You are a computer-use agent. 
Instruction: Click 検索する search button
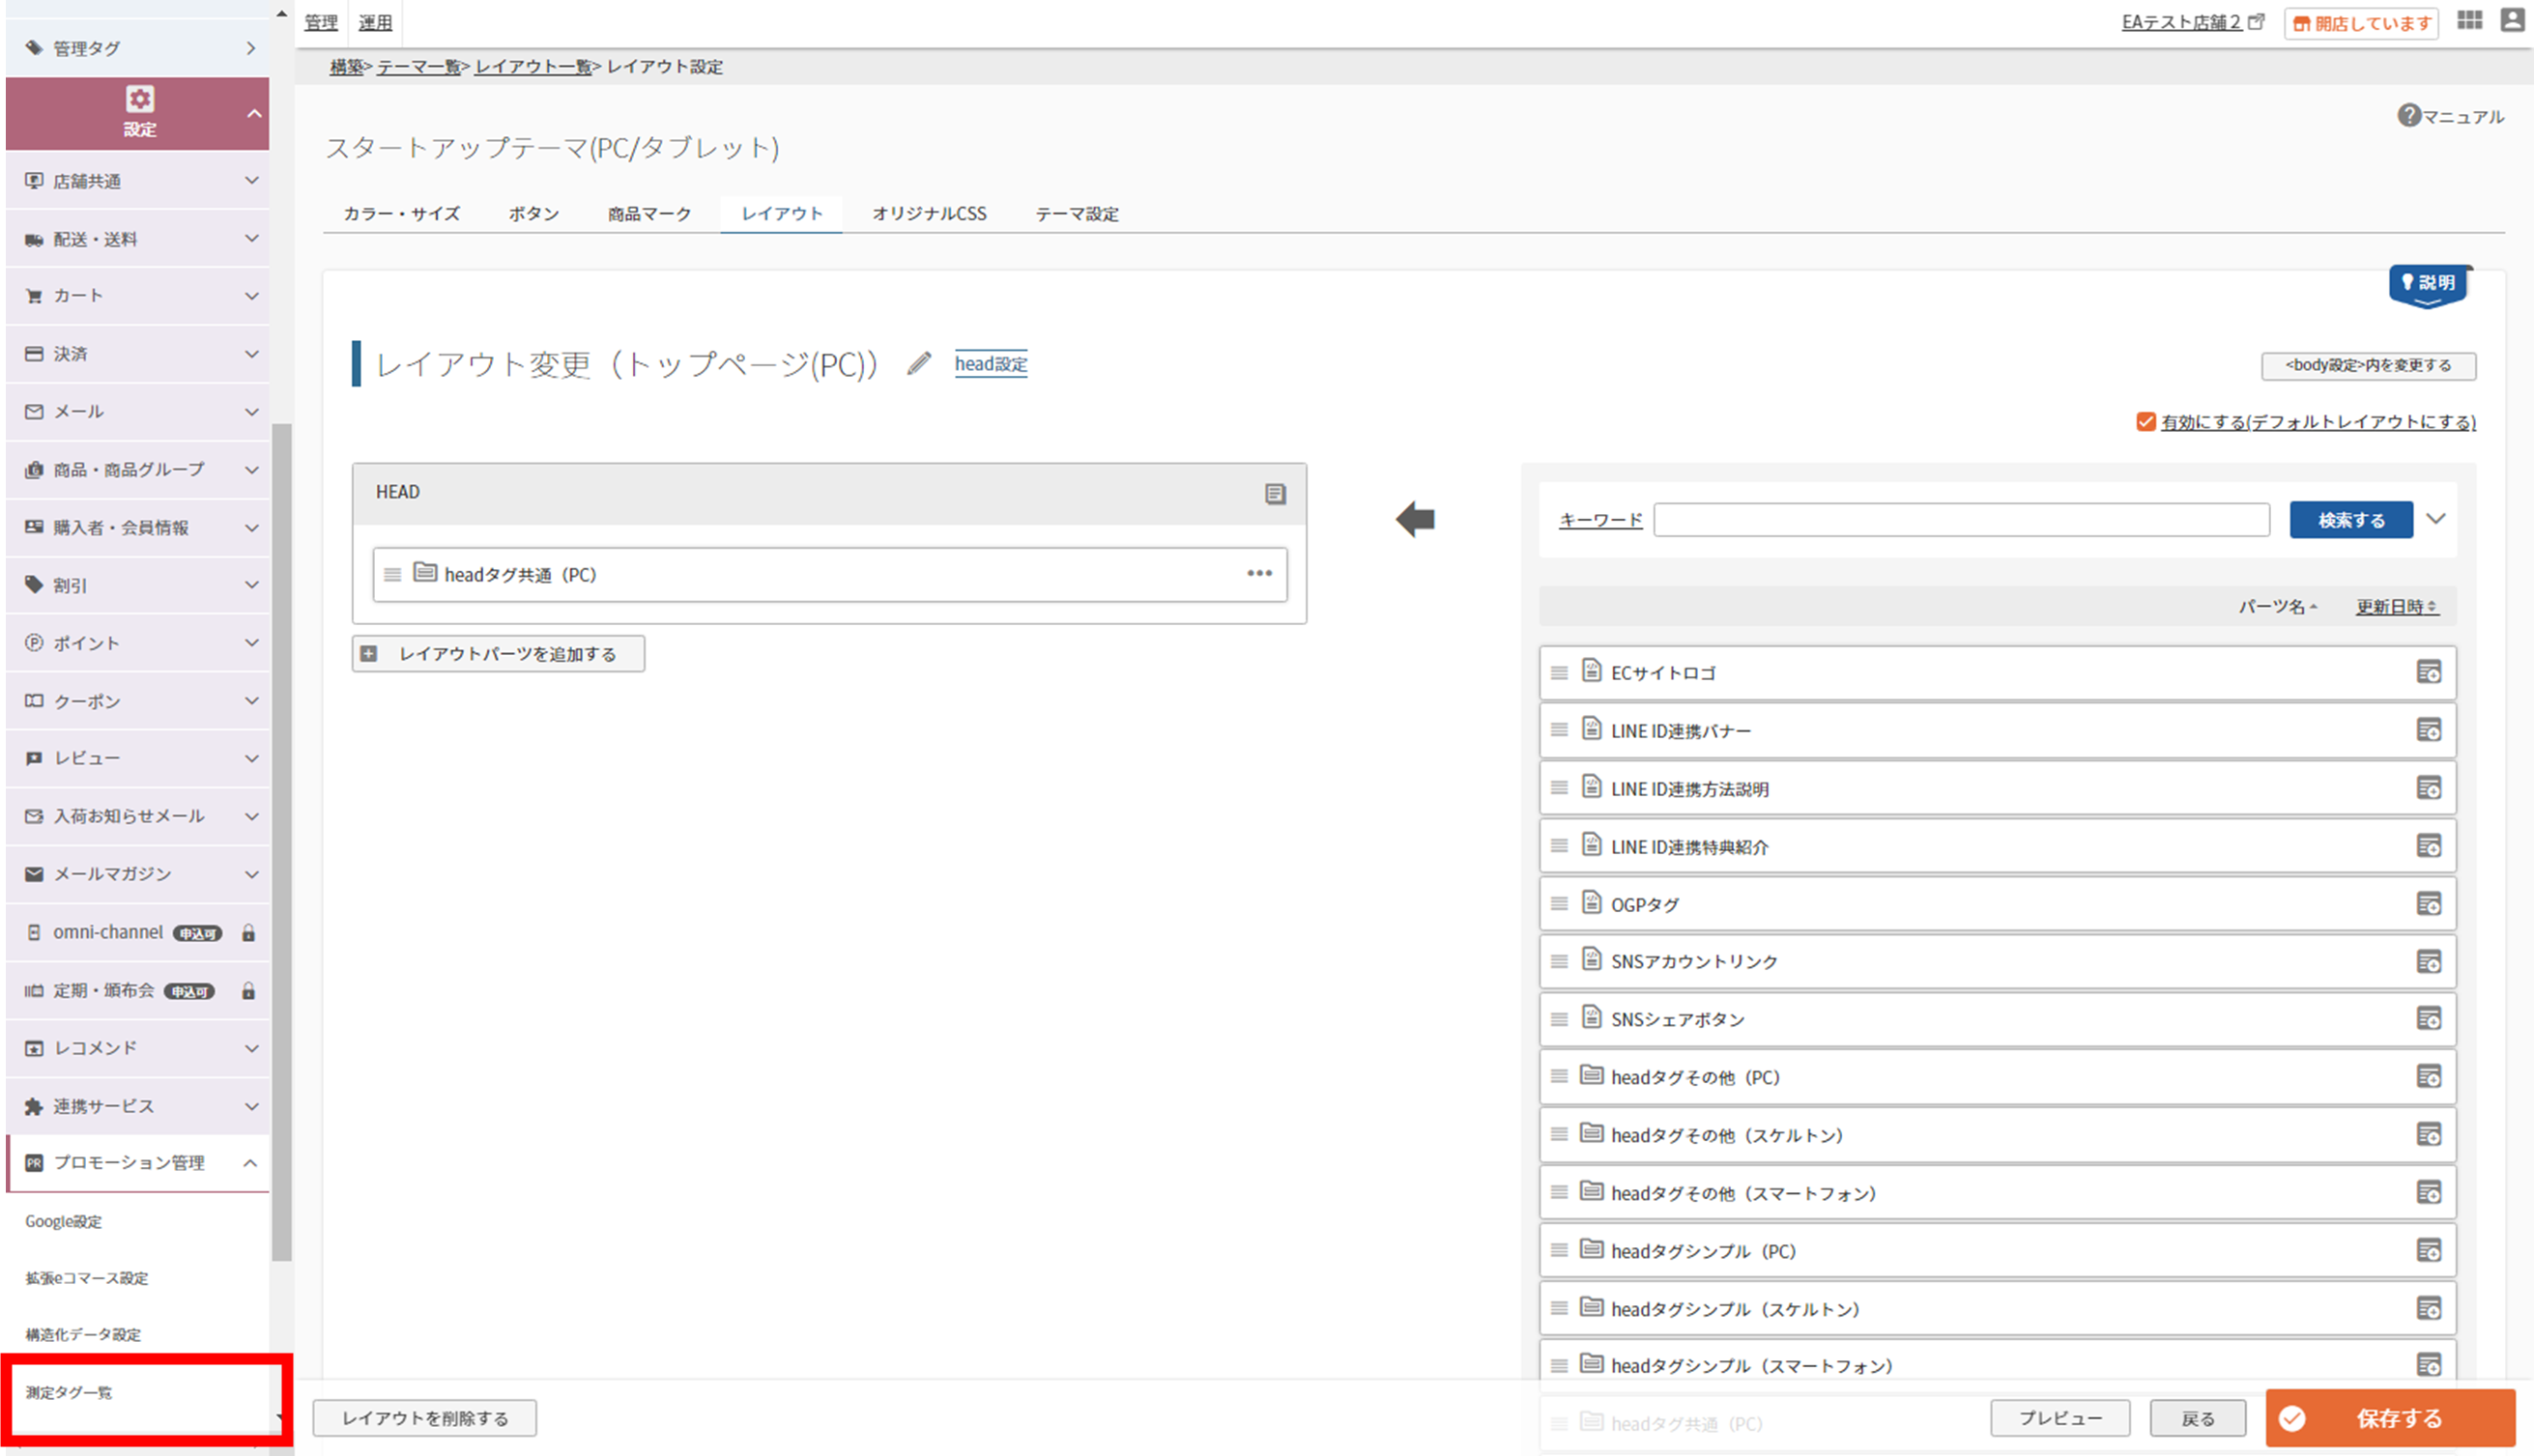[2351, 520]
